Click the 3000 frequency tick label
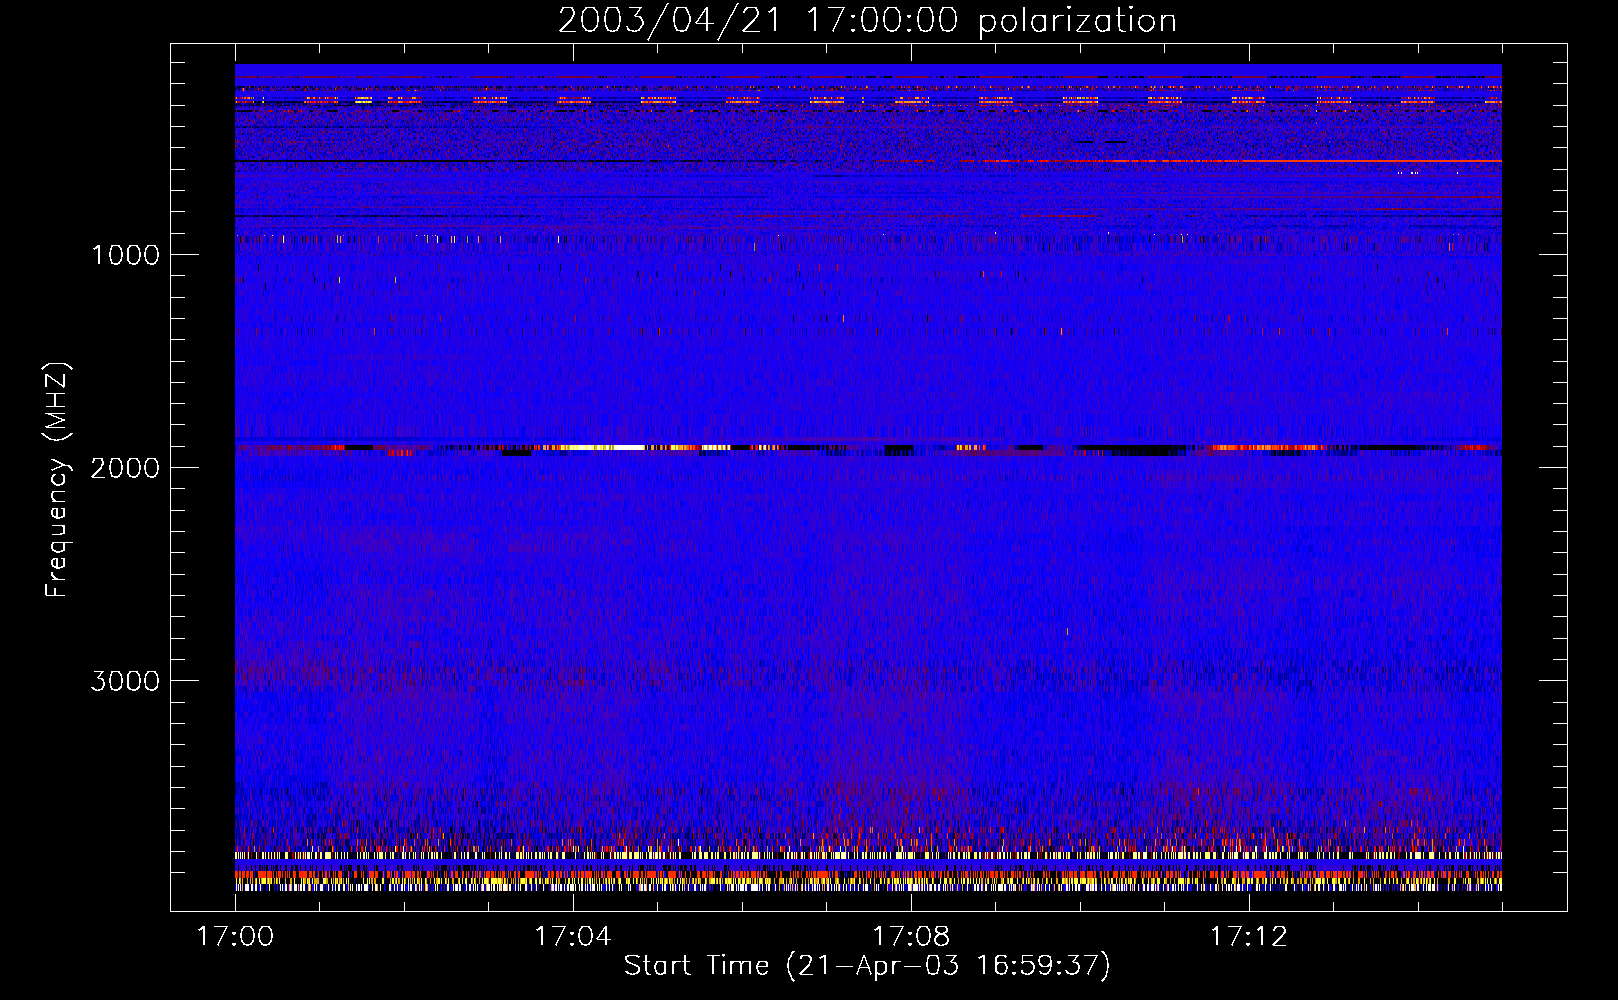This screenshot has height=1000, width=1618. pos(125,681)
